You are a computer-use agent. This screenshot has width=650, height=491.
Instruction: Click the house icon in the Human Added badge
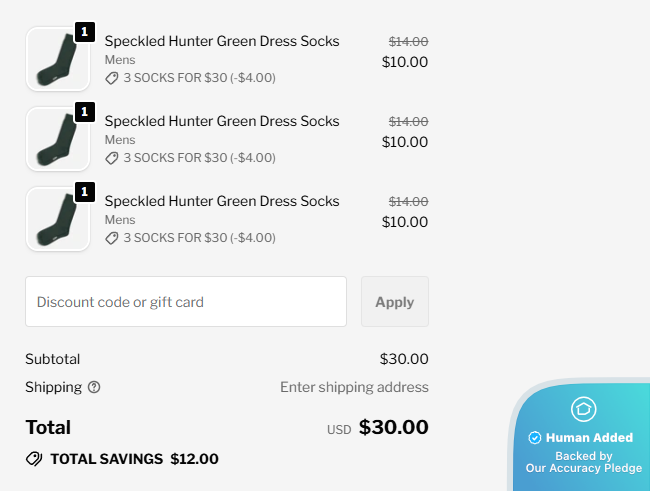[583, 409]
